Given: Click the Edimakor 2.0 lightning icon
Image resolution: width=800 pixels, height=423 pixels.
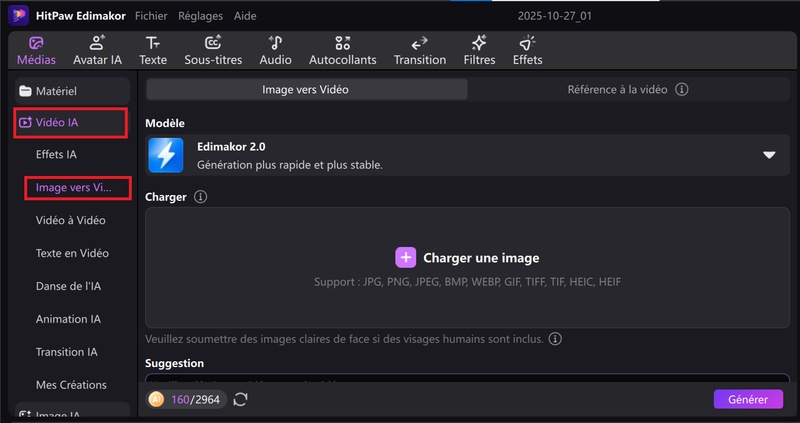Looking at the screenshot, I should tap(166, 155).
